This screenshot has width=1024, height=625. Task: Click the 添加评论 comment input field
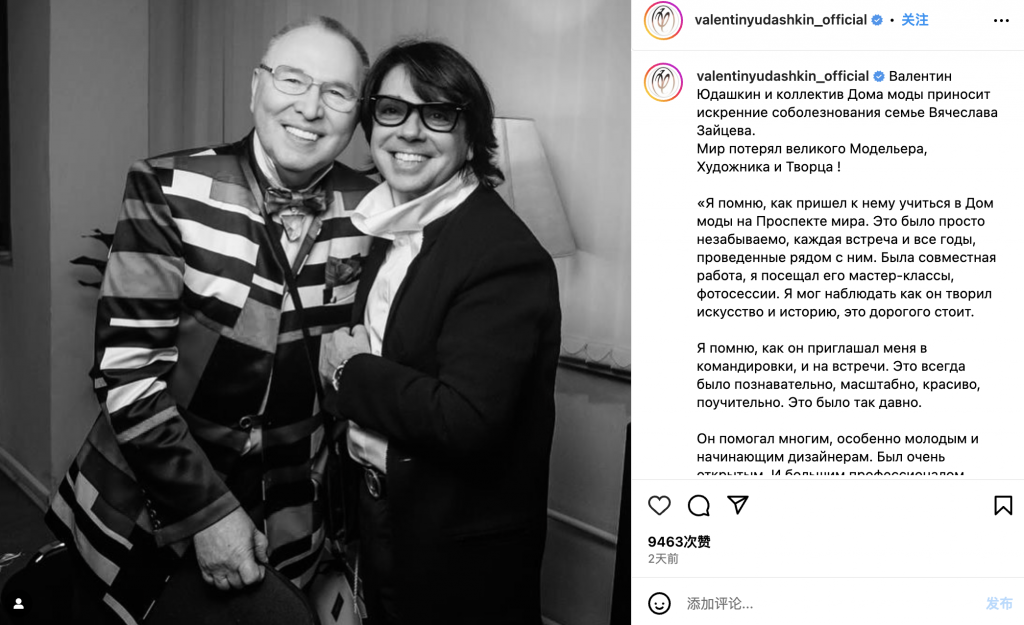coord(829,603)
